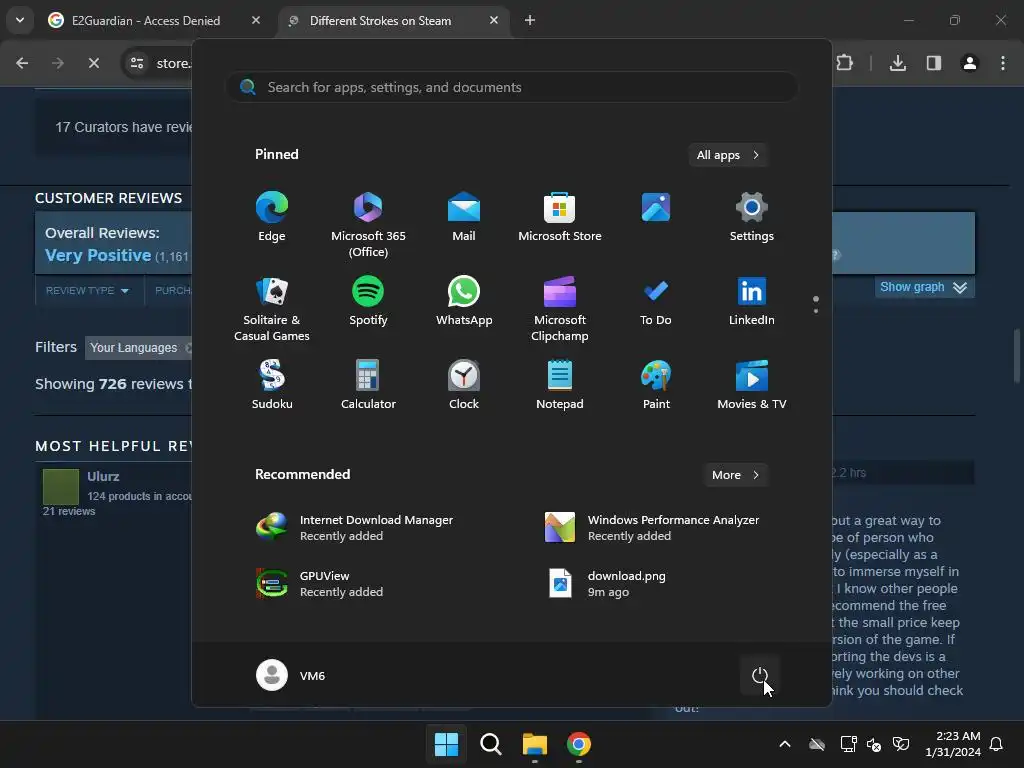
Task: Expand Review Type filter on Steam page
Action: (x=88, y=291)
